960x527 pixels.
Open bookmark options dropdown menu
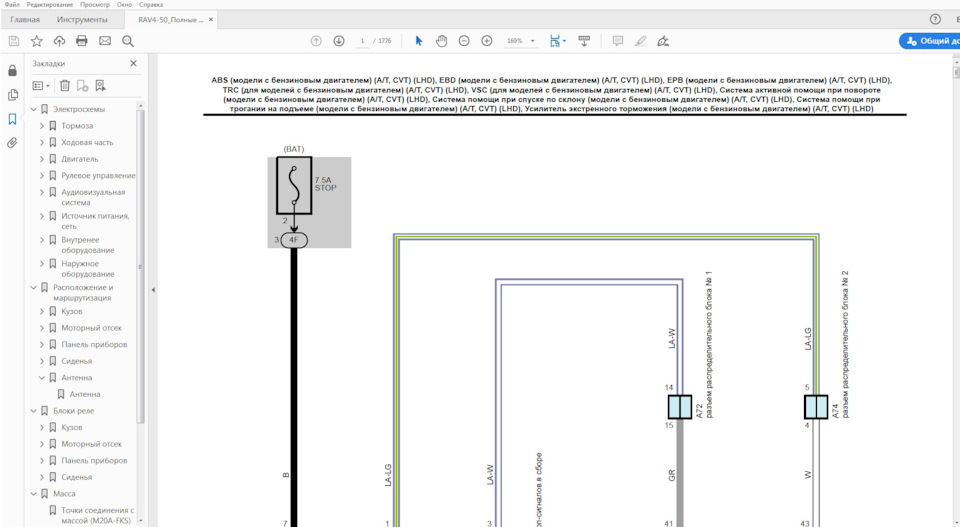tap(41, 86)
